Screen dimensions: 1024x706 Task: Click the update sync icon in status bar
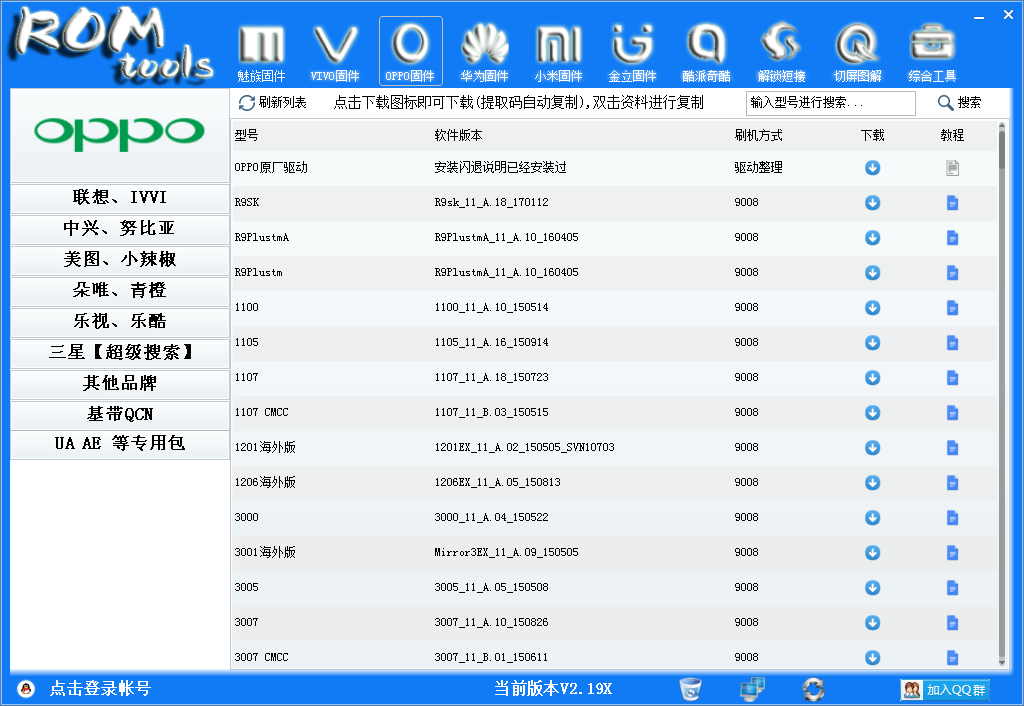[813, 688]
